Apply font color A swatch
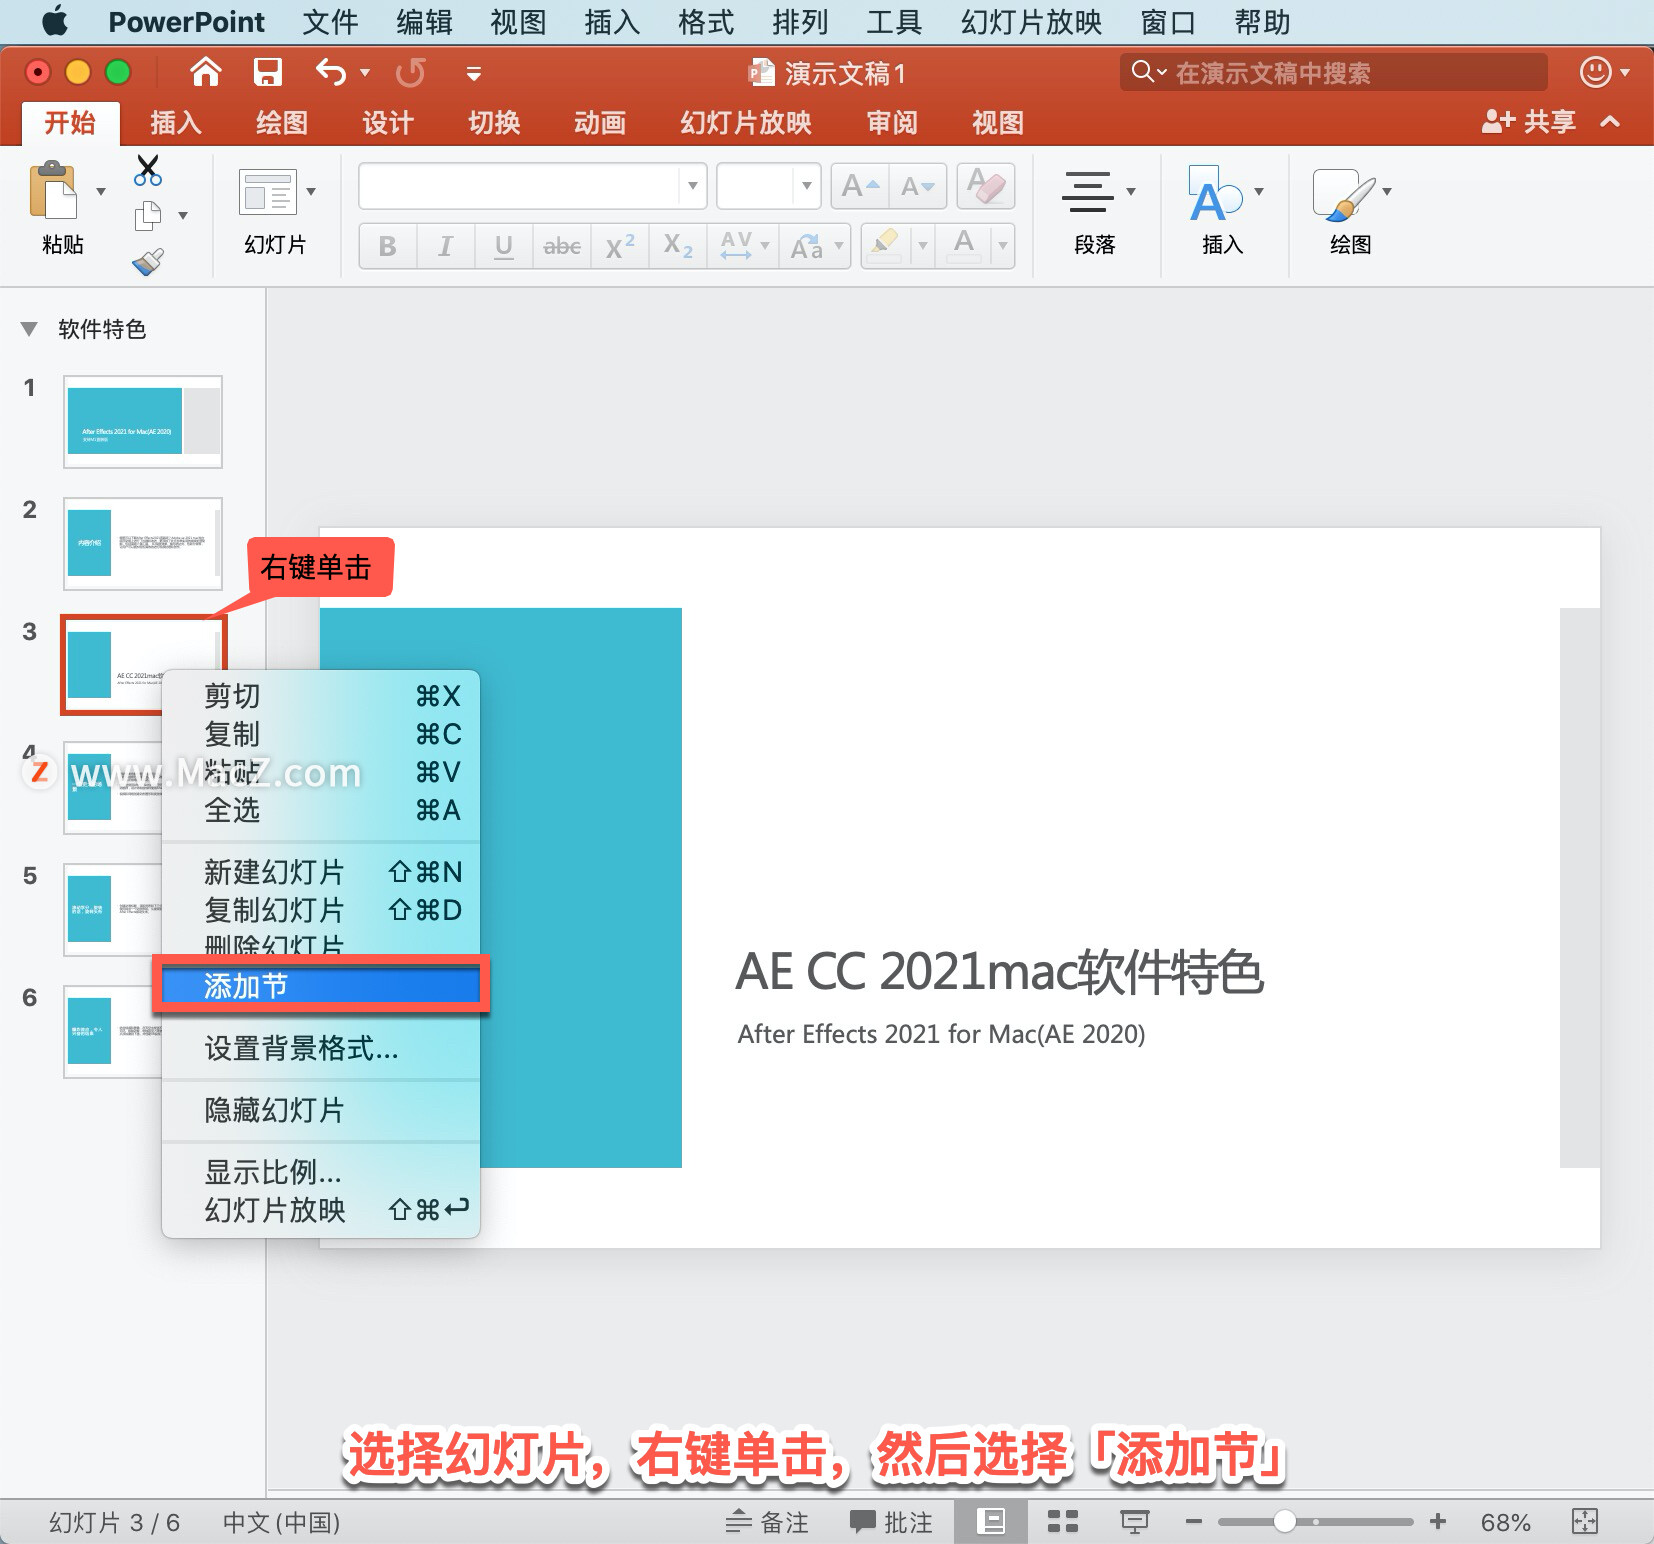 point(964,246)
